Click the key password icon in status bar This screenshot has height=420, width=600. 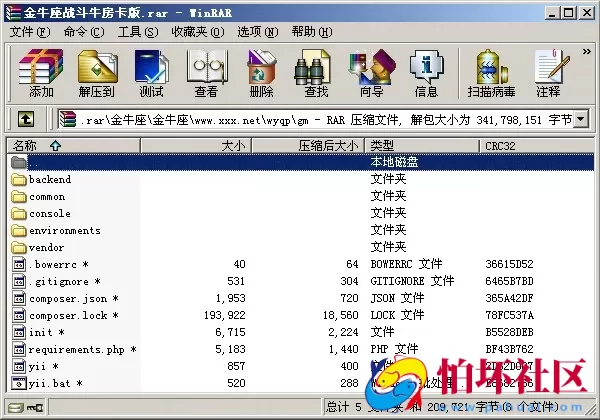pyautogui.click(x=35, y=408)
